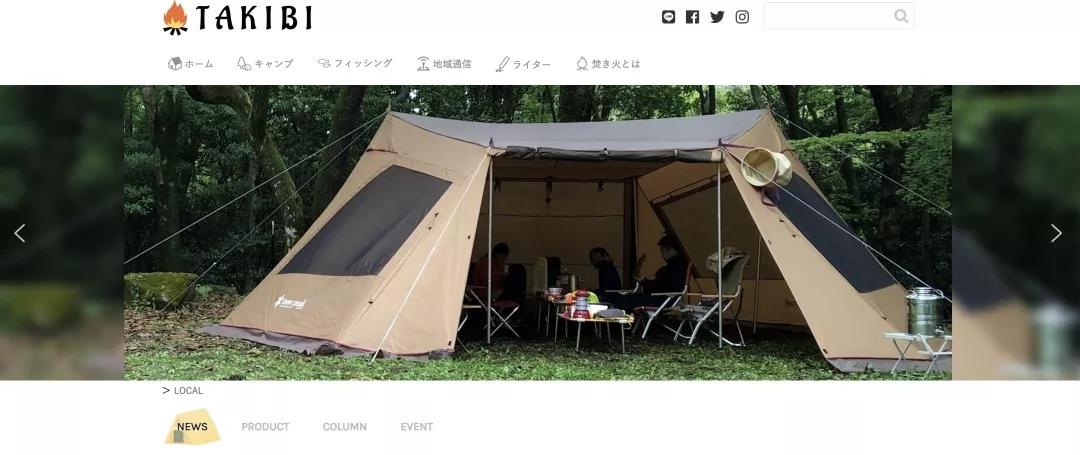Switch to the PRODUCT tab
The width and height of the screenshot is (1080, 455).
click(x=265, y=427)
